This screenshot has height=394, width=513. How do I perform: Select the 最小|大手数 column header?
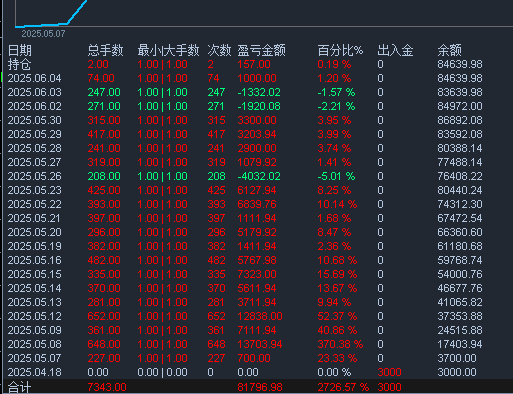[168, 50]
